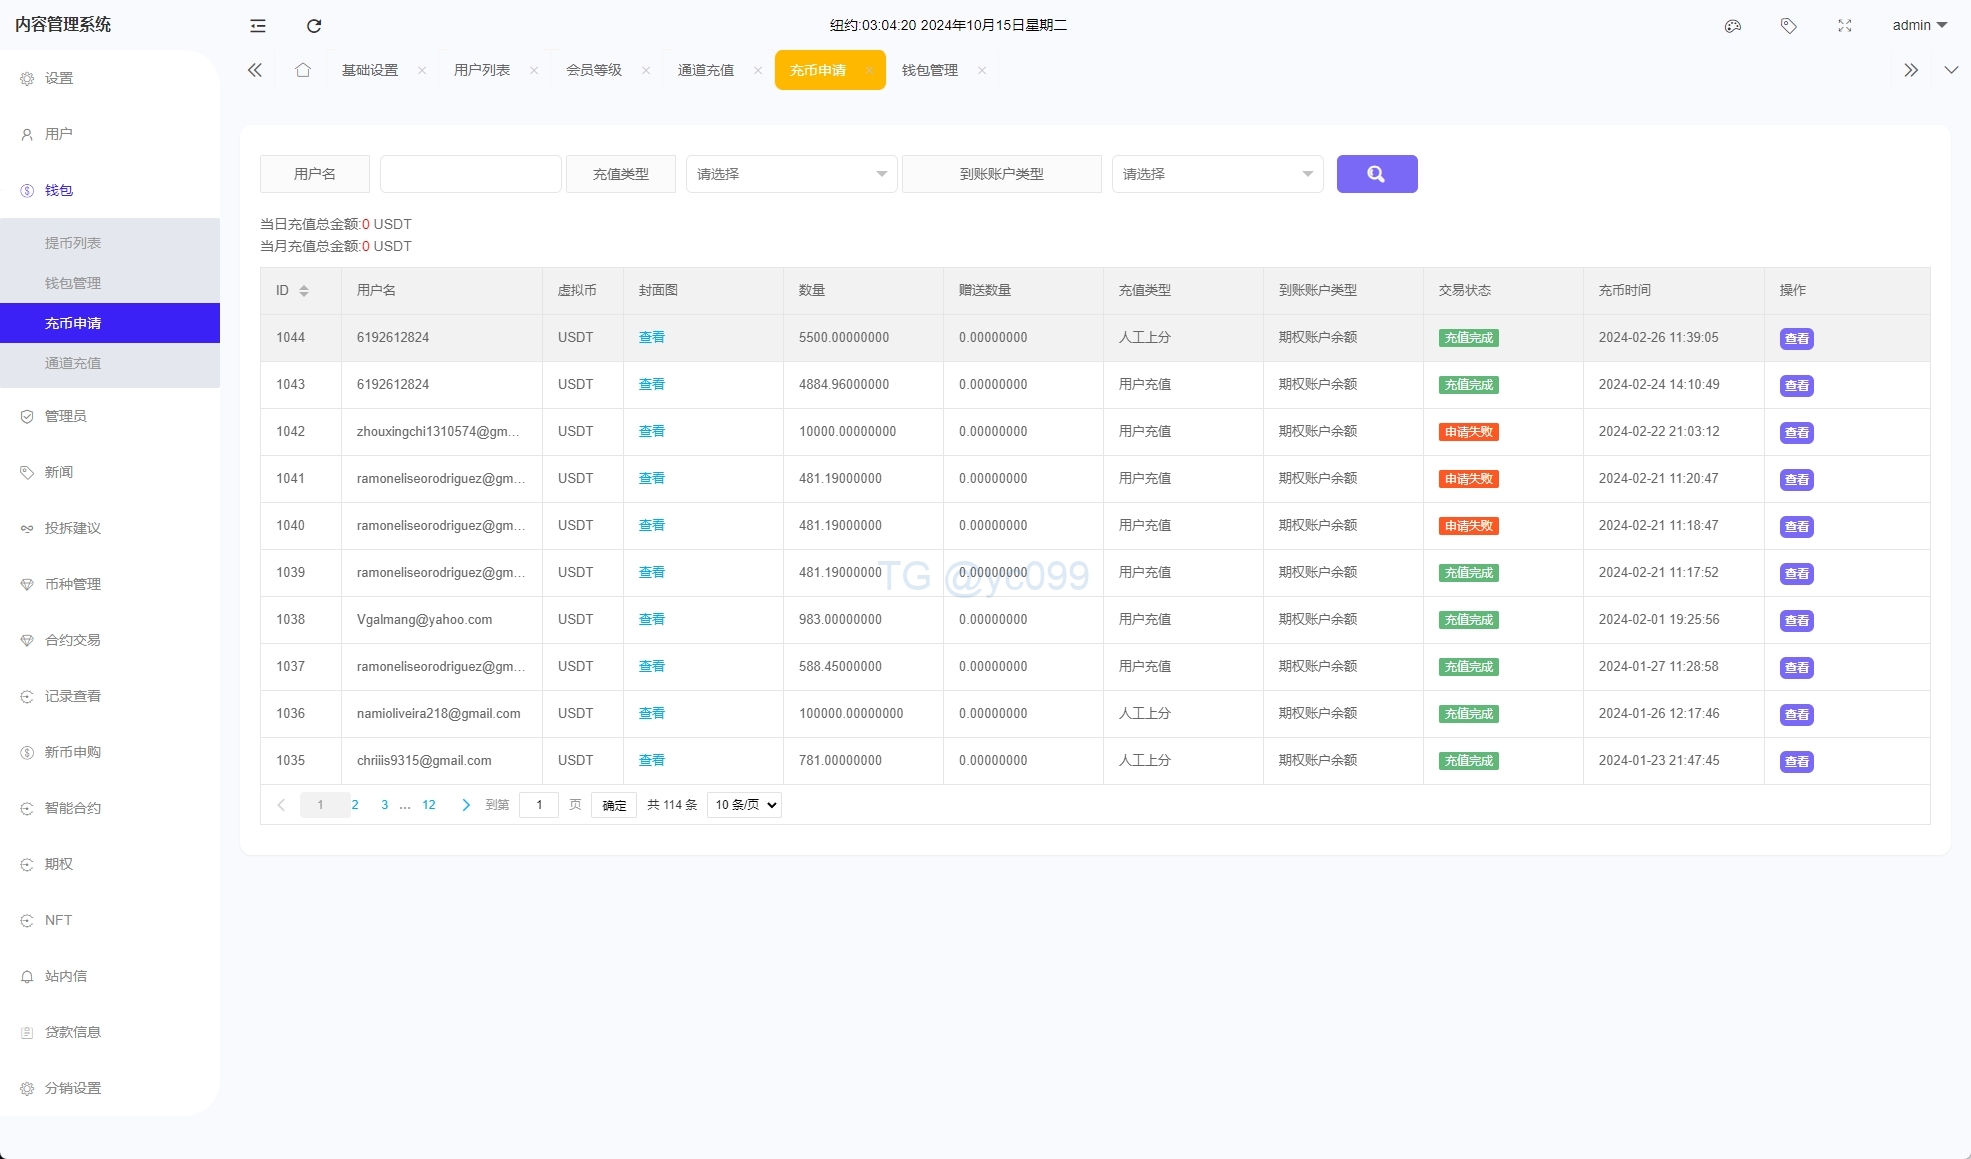Click the purple search button
This screenshot has height=1159, width=1971.
pos(1376,174)
